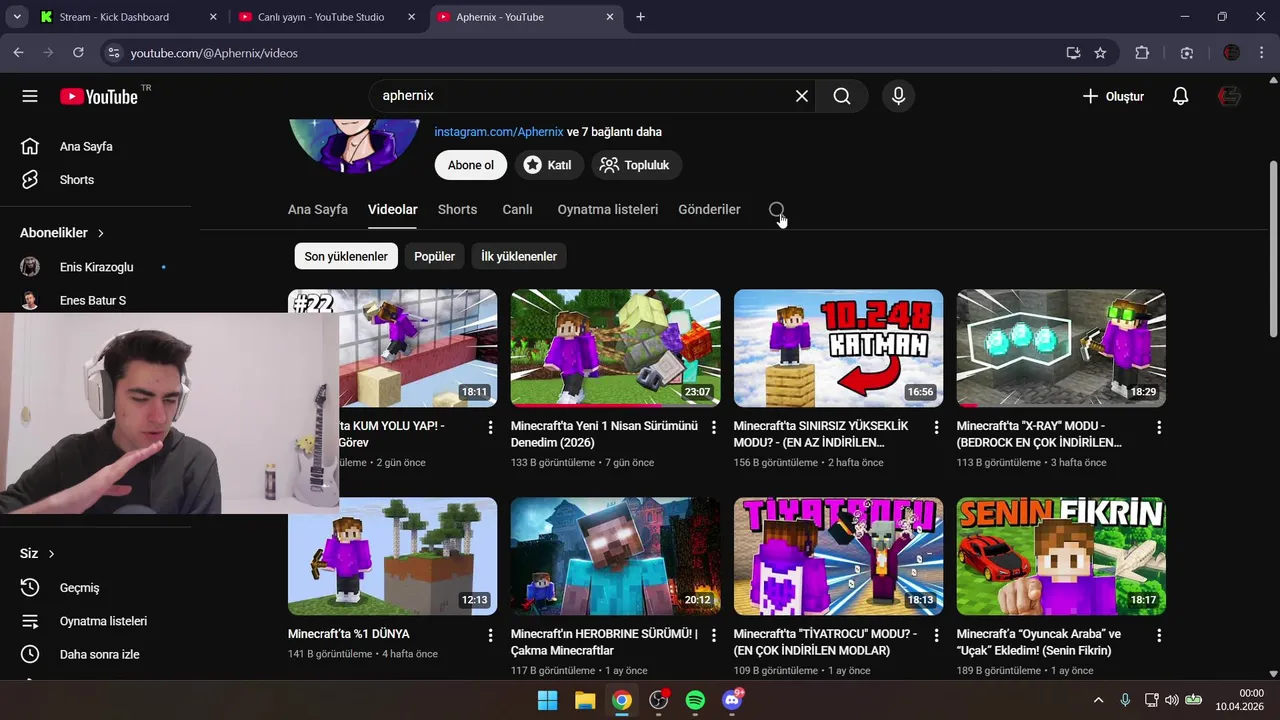Reload the page in Chrome
The width and height of the screenshot is (1280, 720).
(x=78, y=53)
